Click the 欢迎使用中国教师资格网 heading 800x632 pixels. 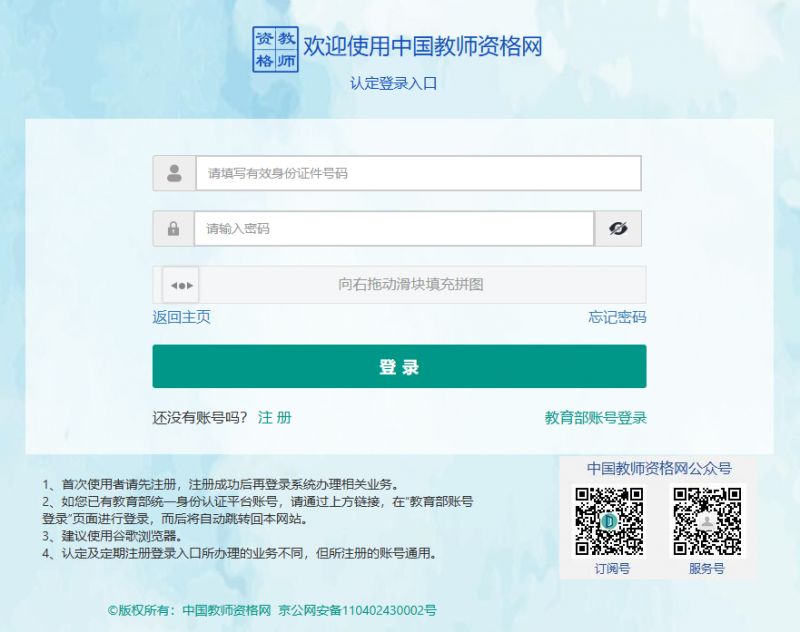[422, 46]
